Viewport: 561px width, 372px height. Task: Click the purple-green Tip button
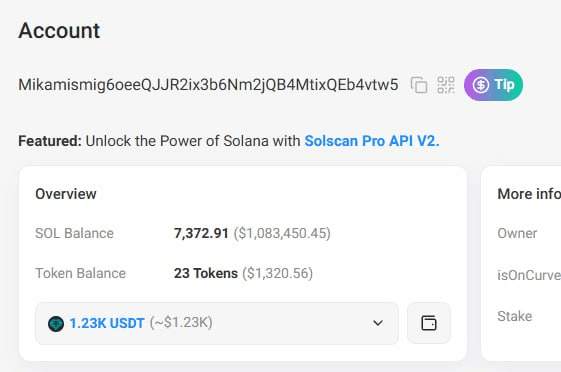(493, 85)
